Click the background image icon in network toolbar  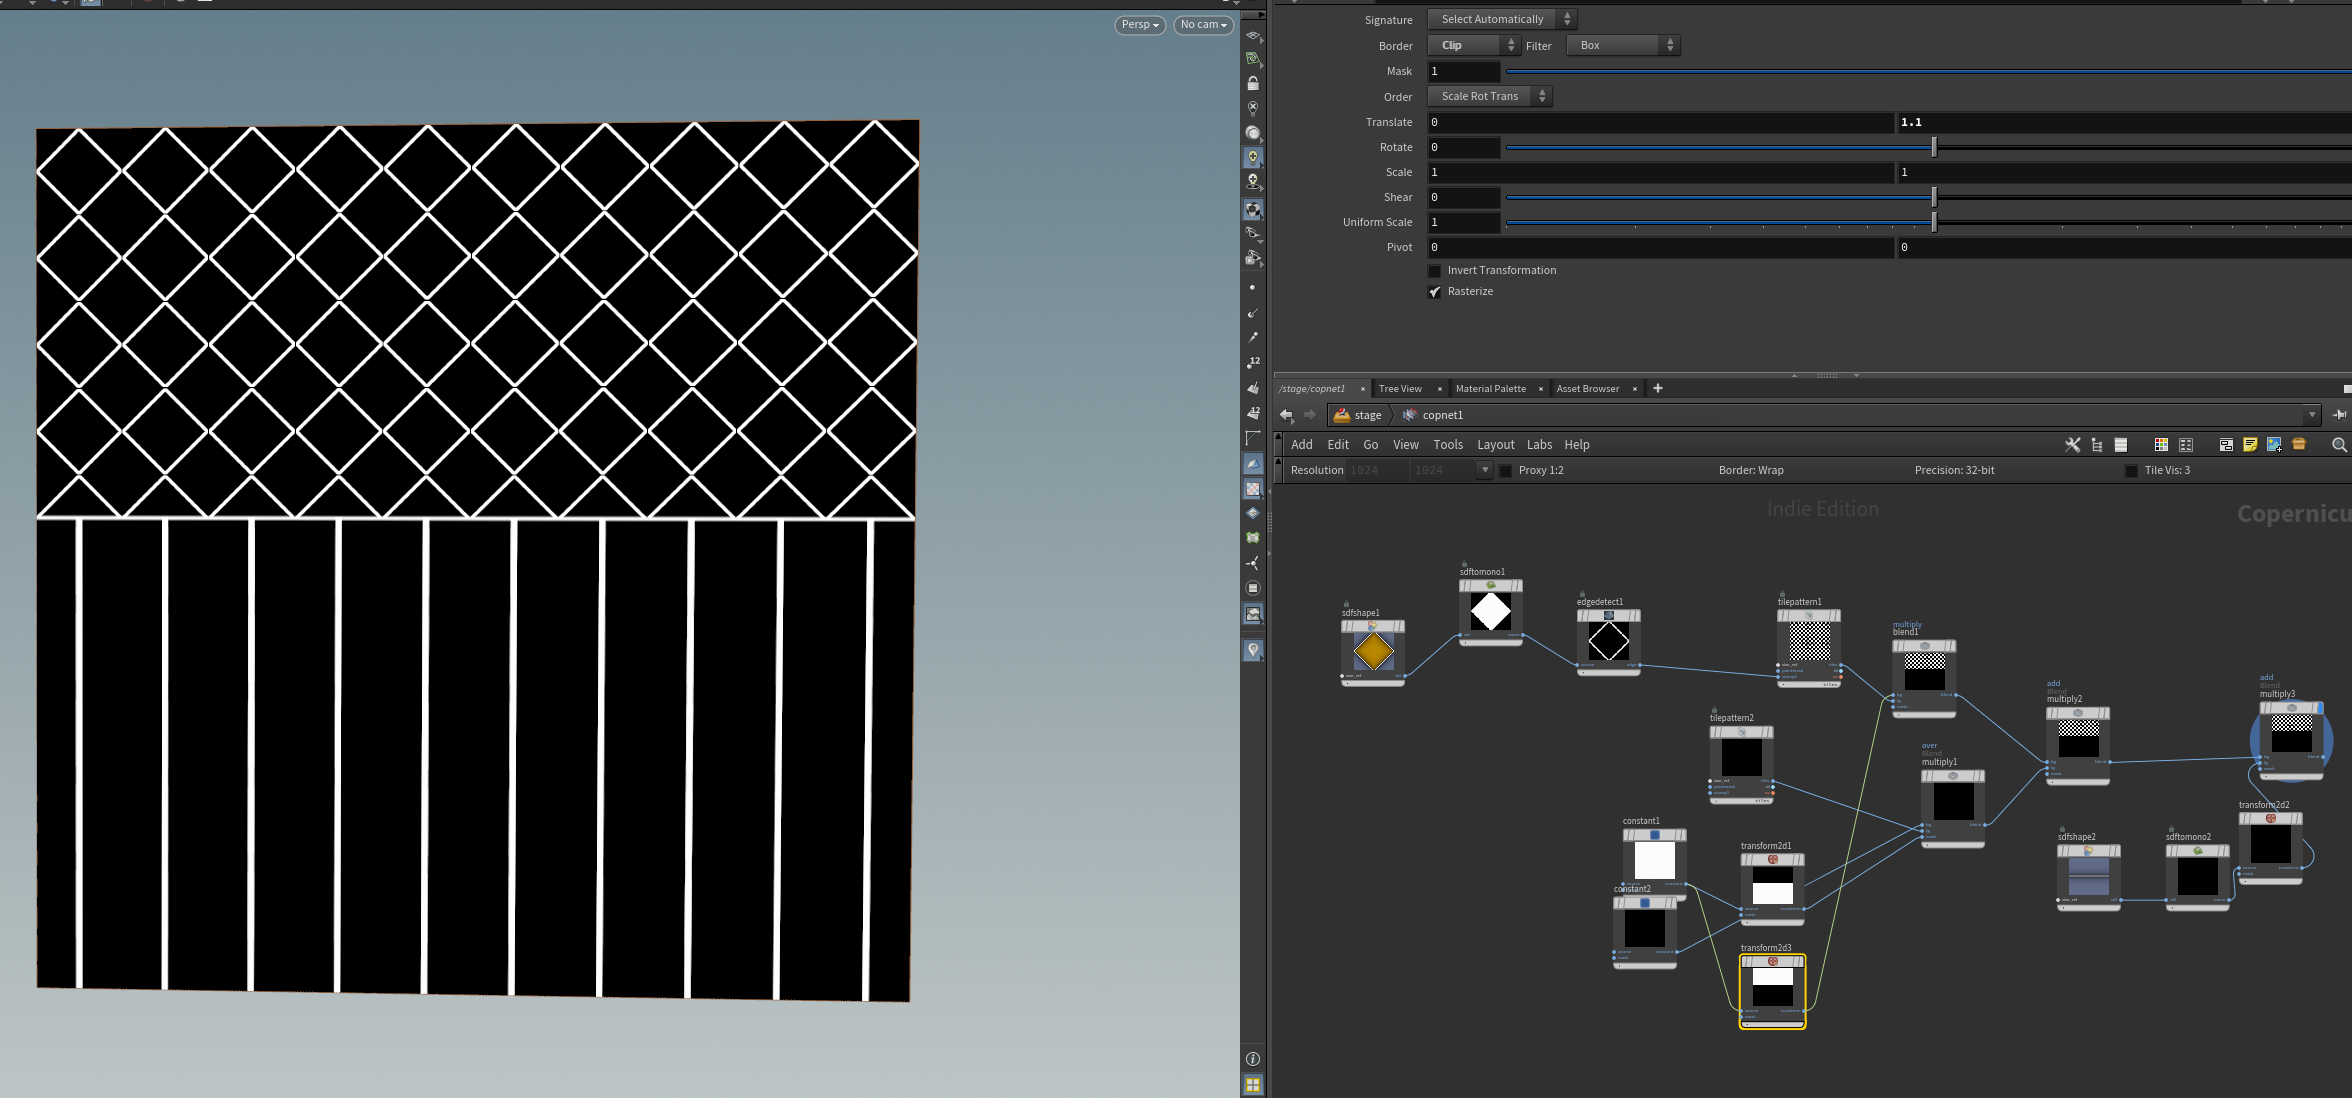tap(2274, 445)
